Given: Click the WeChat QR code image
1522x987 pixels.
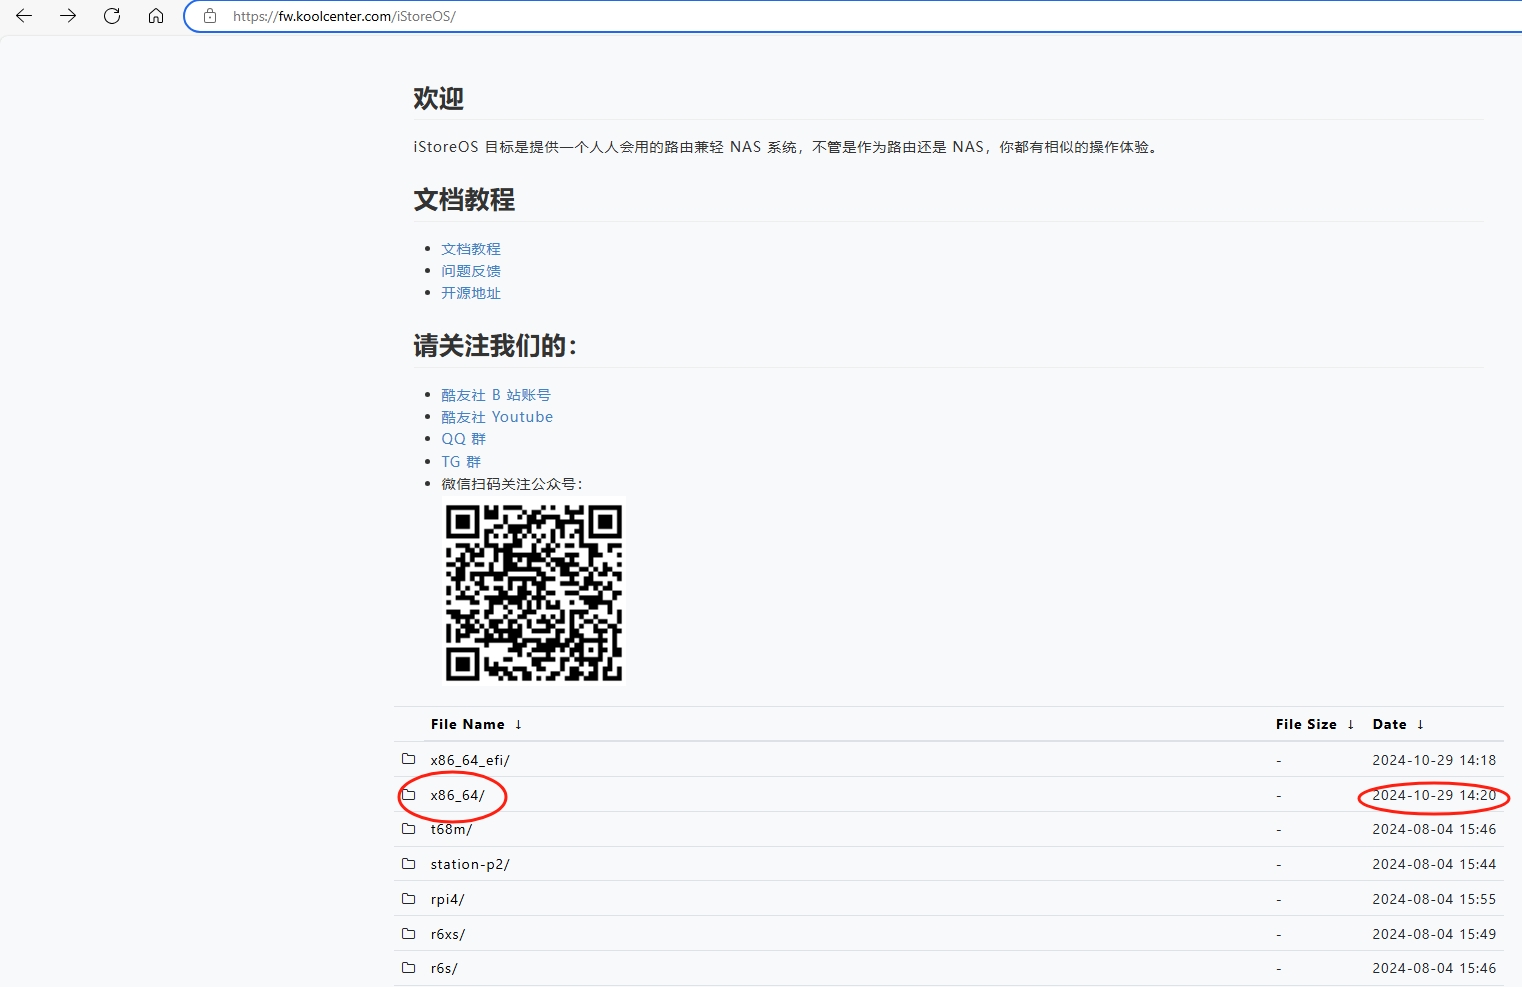Looking at the screenshot, I should 534,592.
